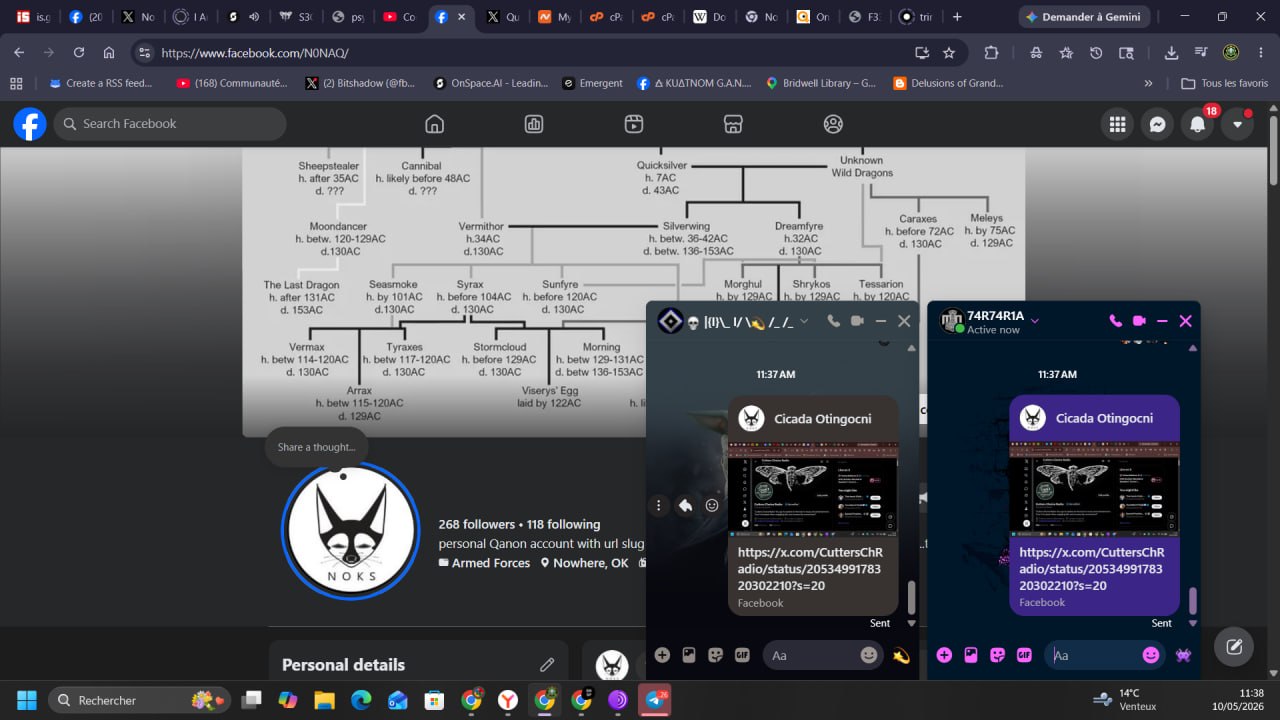Start video call in 74R74R1A chat
Viewport: 1280px width, 720px height.
pyautogui.click(x=1139, y=321)
